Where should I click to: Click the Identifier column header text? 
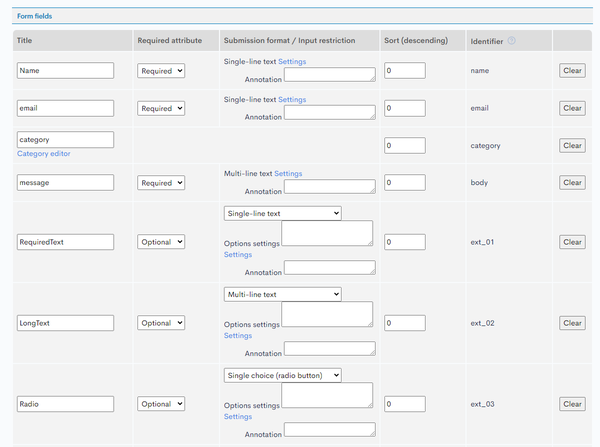(x=487, y=41)
